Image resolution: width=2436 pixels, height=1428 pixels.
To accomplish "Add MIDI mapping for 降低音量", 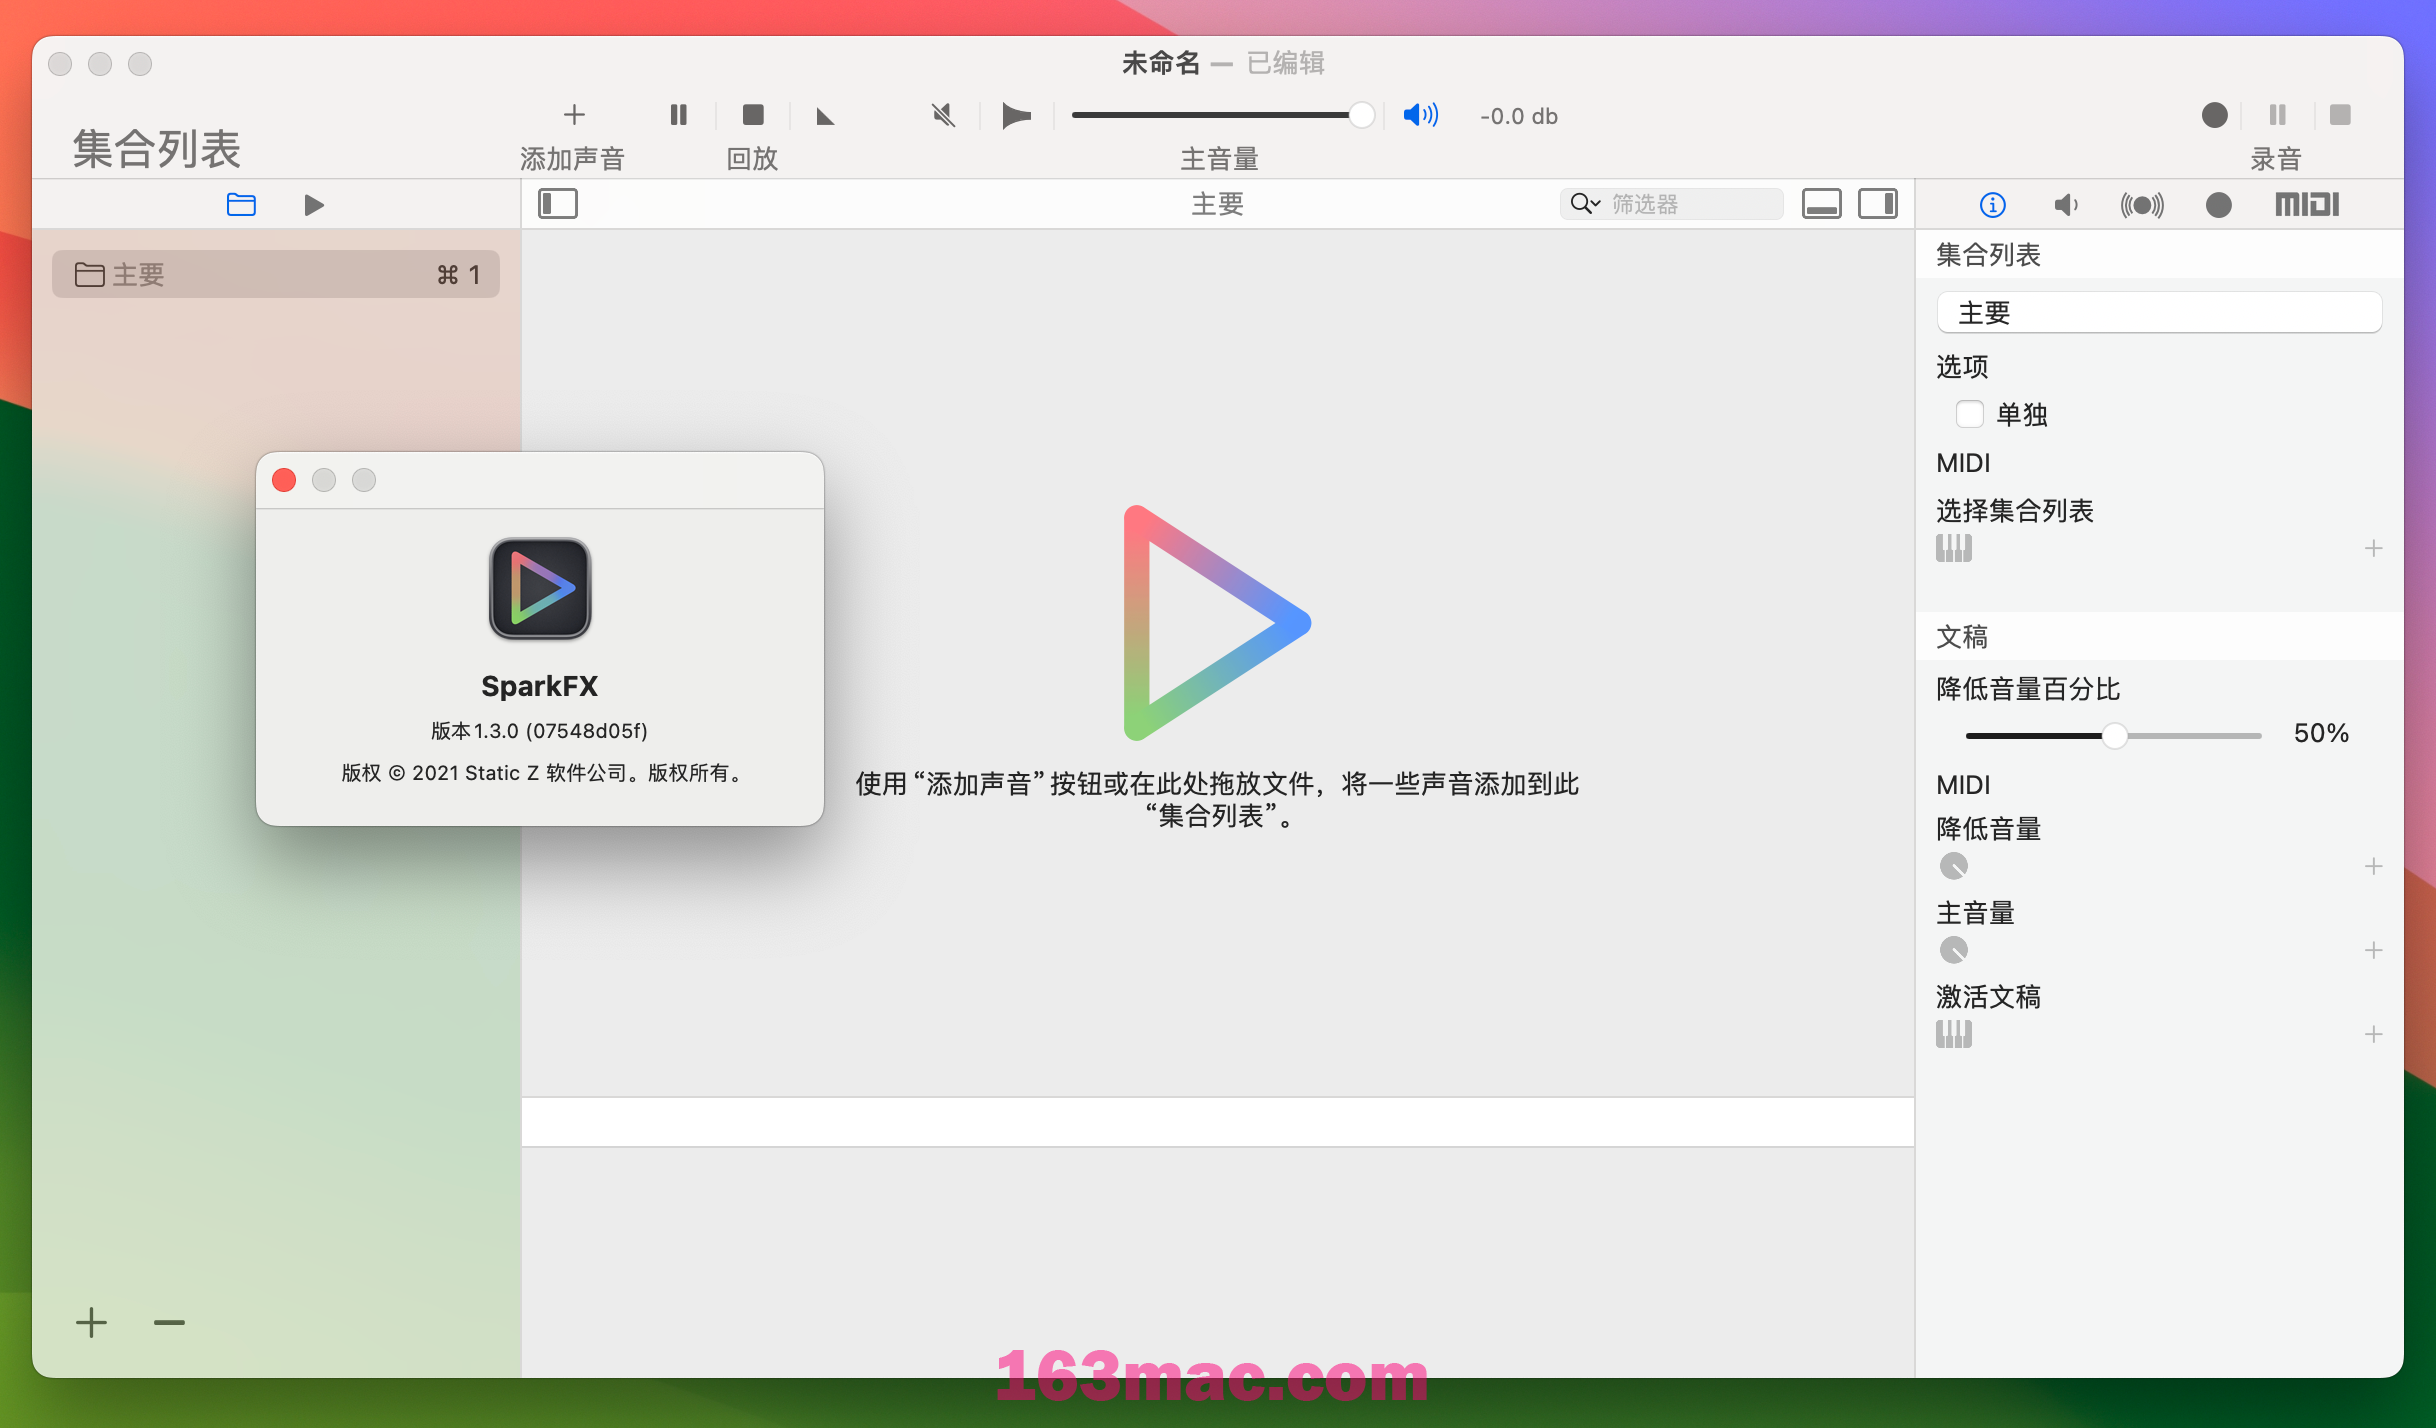I will click(x=2373, y=866).
